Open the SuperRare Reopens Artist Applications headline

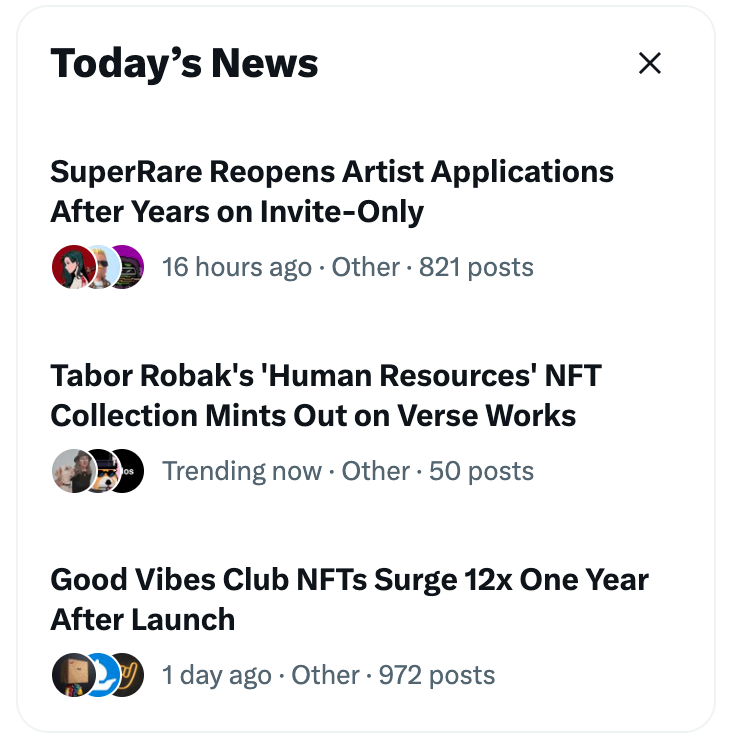(332, 191)
